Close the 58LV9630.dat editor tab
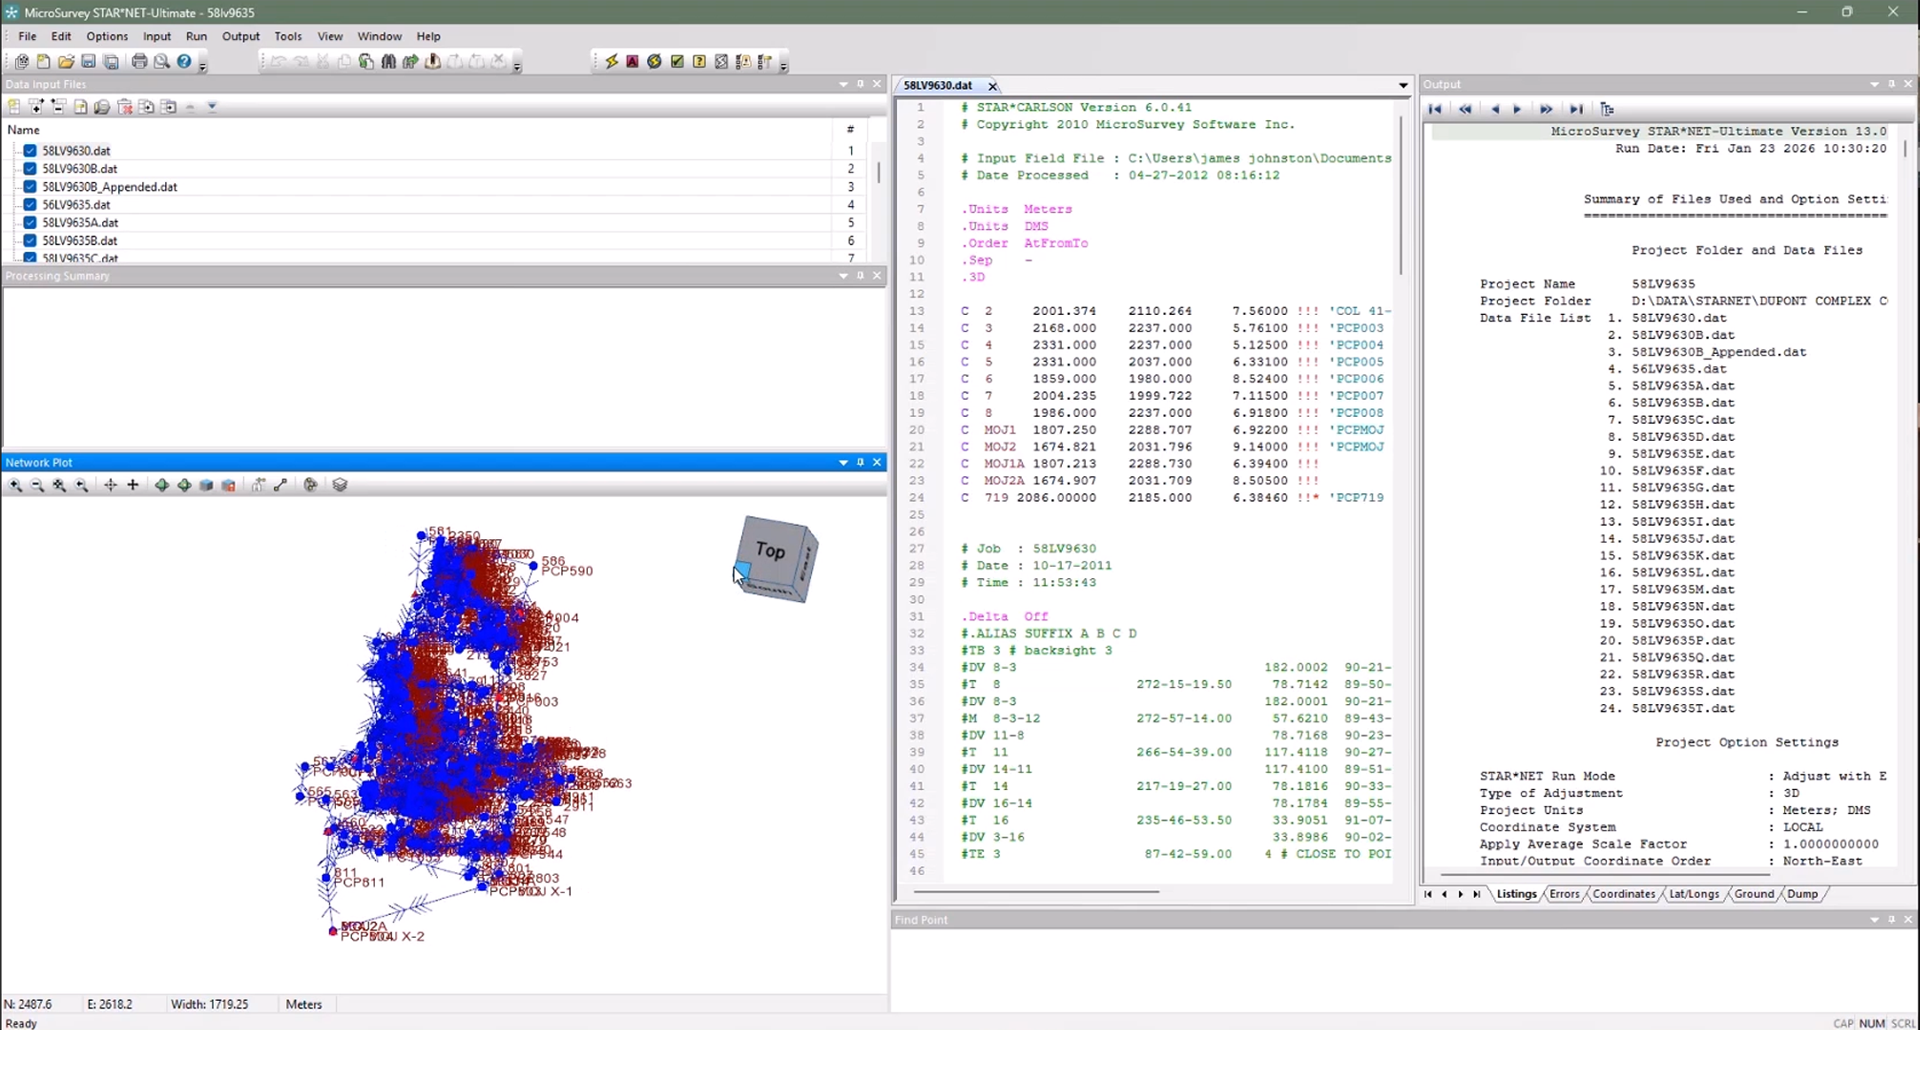Viewport: 1920px width, 1080px height. click(992, 86)
